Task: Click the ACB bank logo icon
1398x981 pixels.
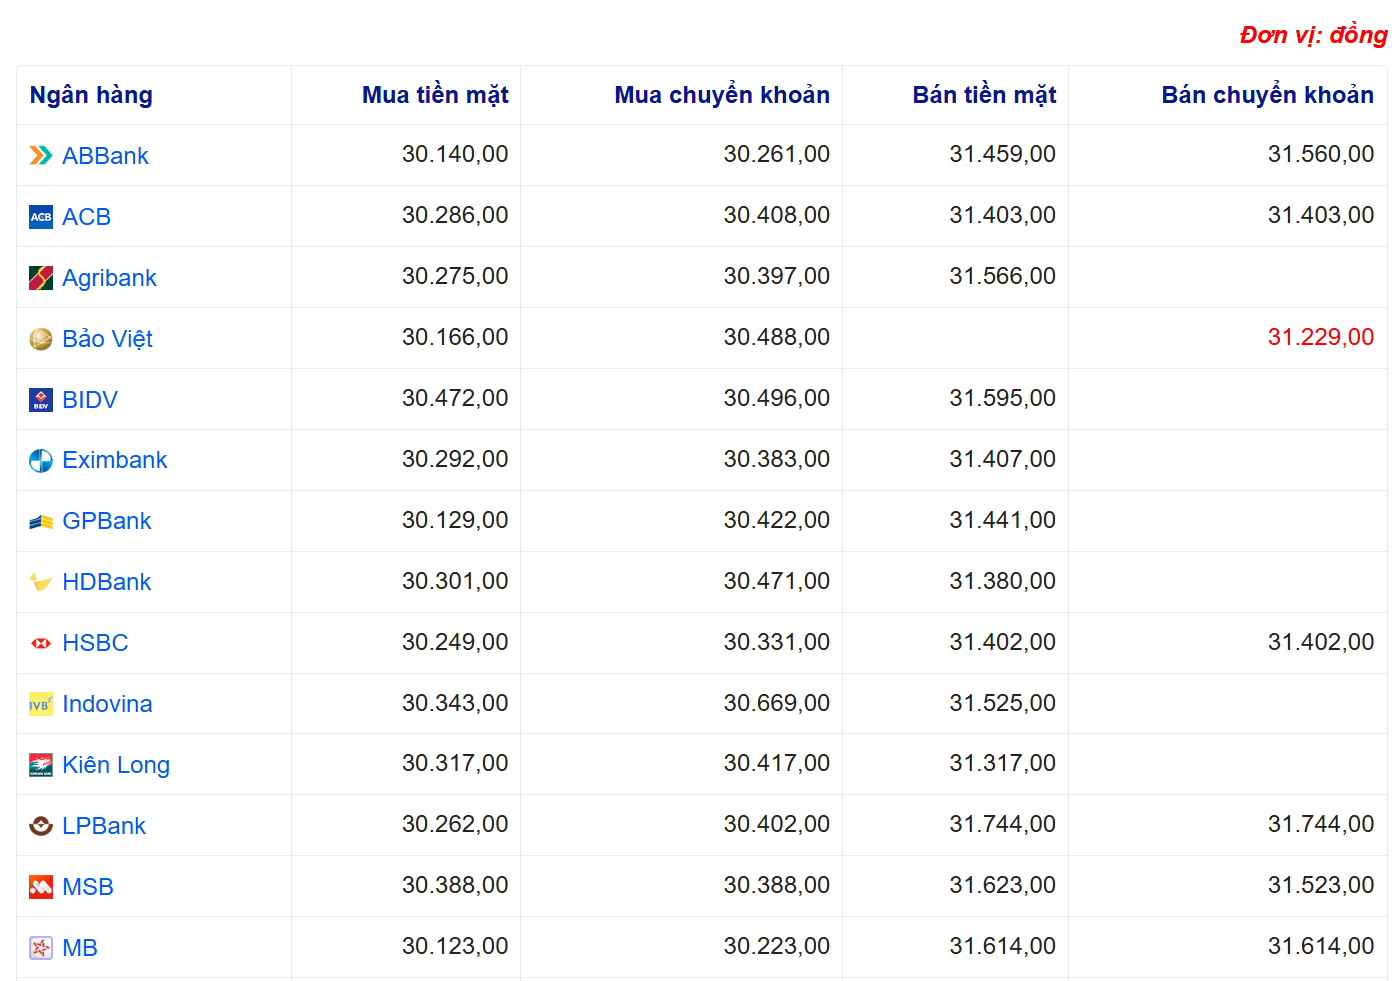Action: point(41,217)
